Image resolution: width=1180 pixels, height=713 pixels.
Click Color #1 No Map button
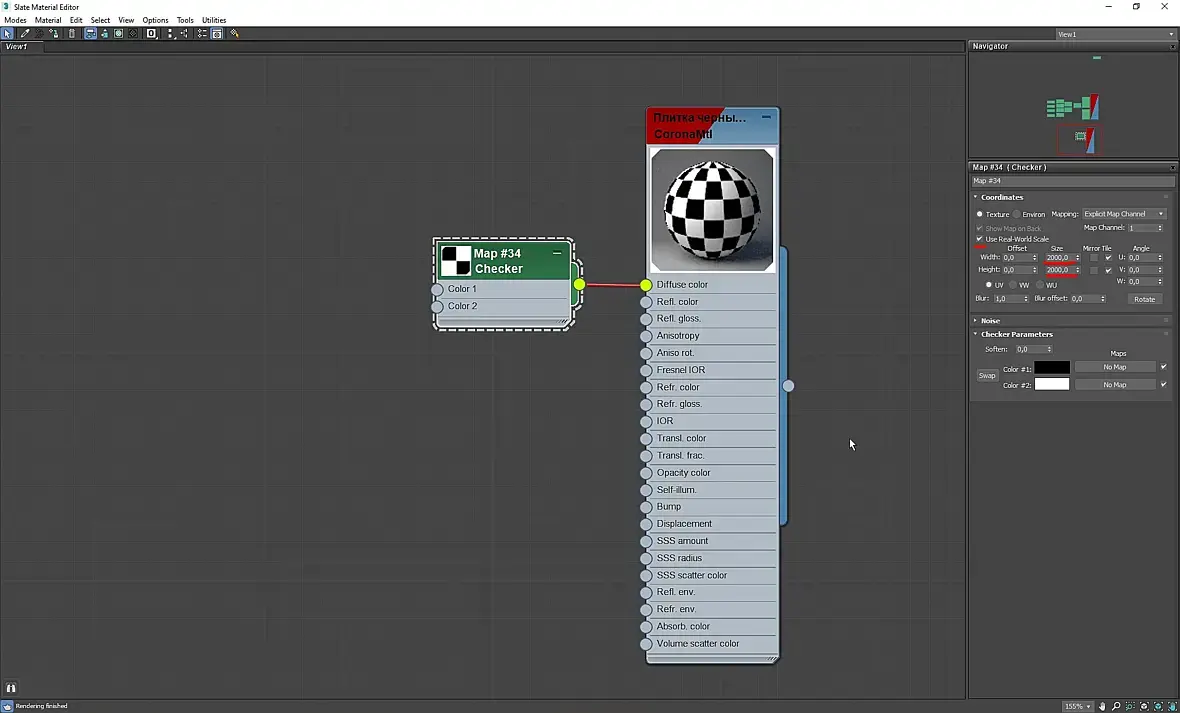point(1115,367)
